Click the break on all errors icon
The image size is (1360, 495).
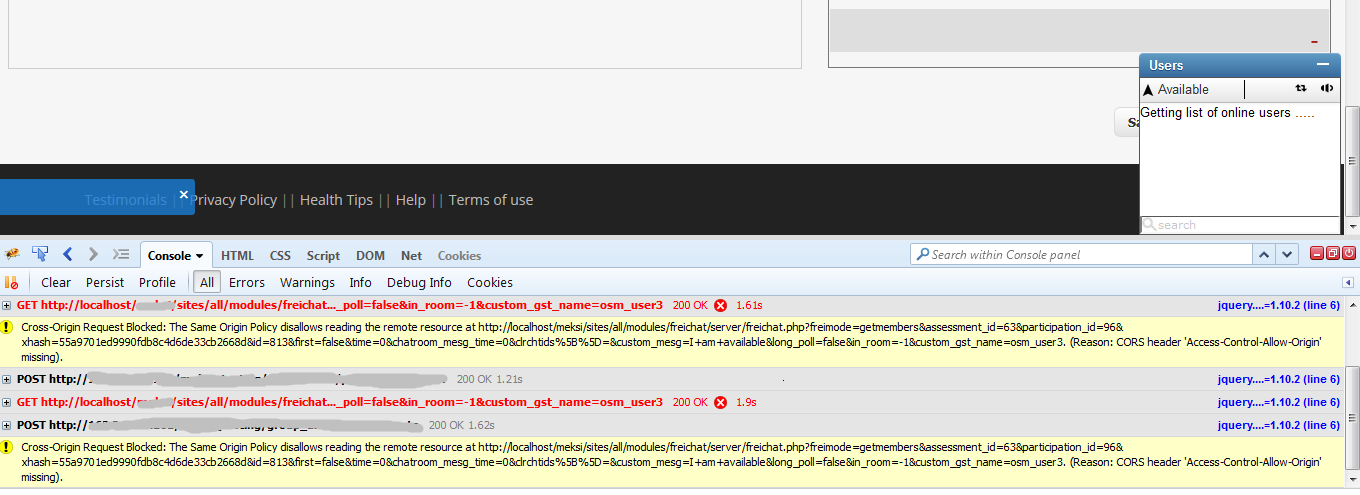coord(12,283)
